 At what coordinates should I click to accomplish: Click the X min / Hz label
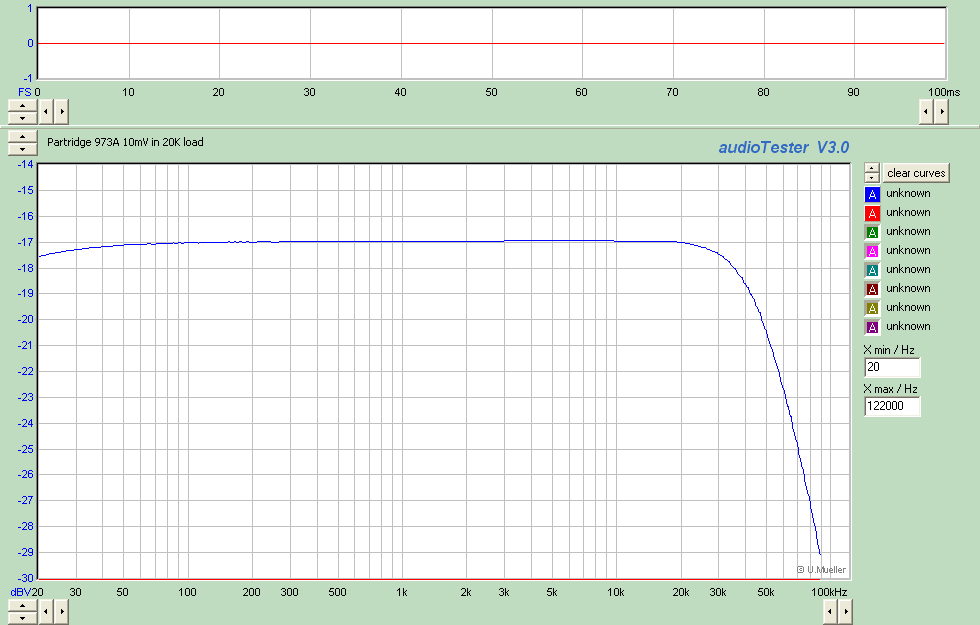(x=889, y=350)
